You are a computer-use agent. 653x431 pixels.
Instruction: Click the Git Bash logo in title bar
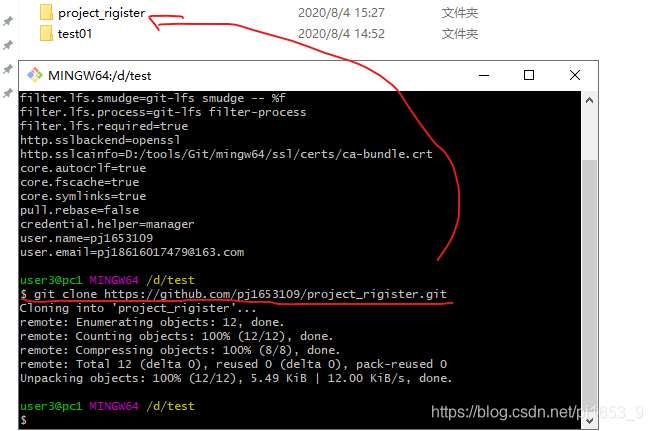tap(35, 75)
